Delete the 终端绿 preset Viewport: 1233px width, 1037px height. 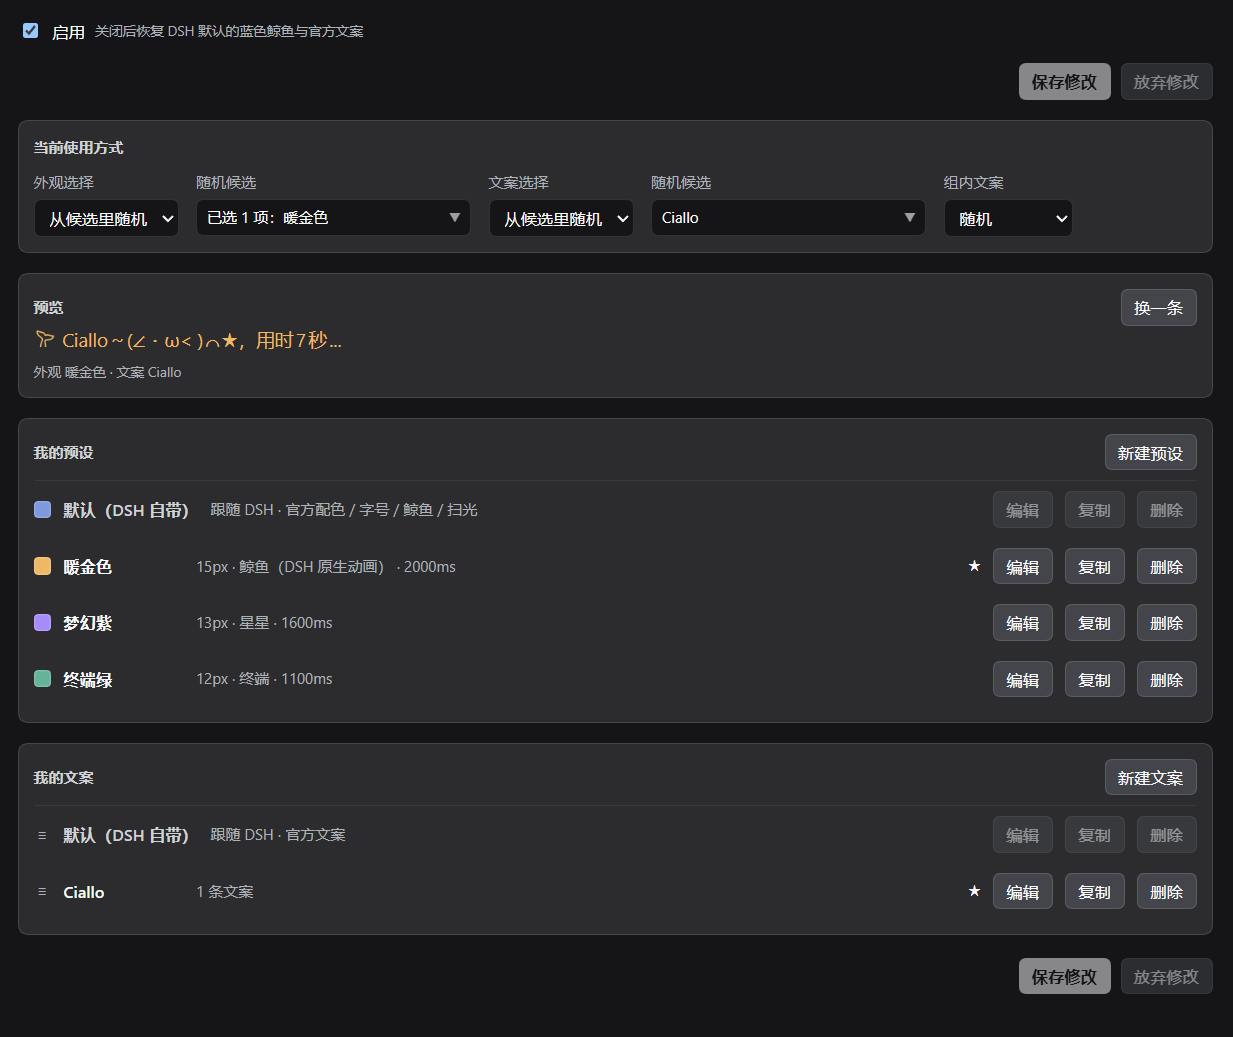[1166, 680]
